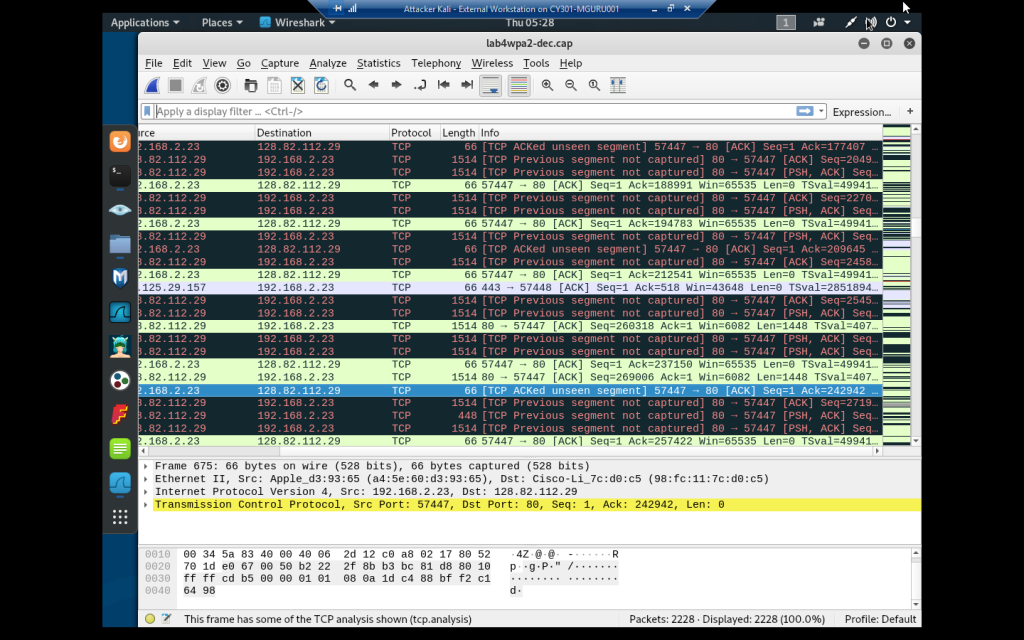This screenshot has width=1024, height=640.
Task: Close this capture file using toolbar X icon
Action: (298, 86)
